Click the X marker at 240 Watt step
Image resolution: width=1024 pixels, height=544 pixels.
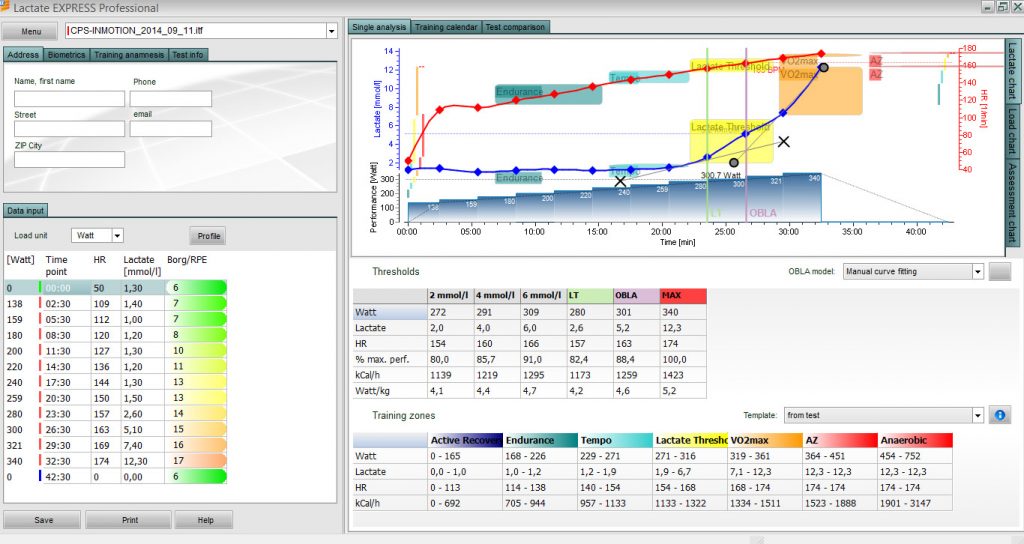tap(620, 181)
